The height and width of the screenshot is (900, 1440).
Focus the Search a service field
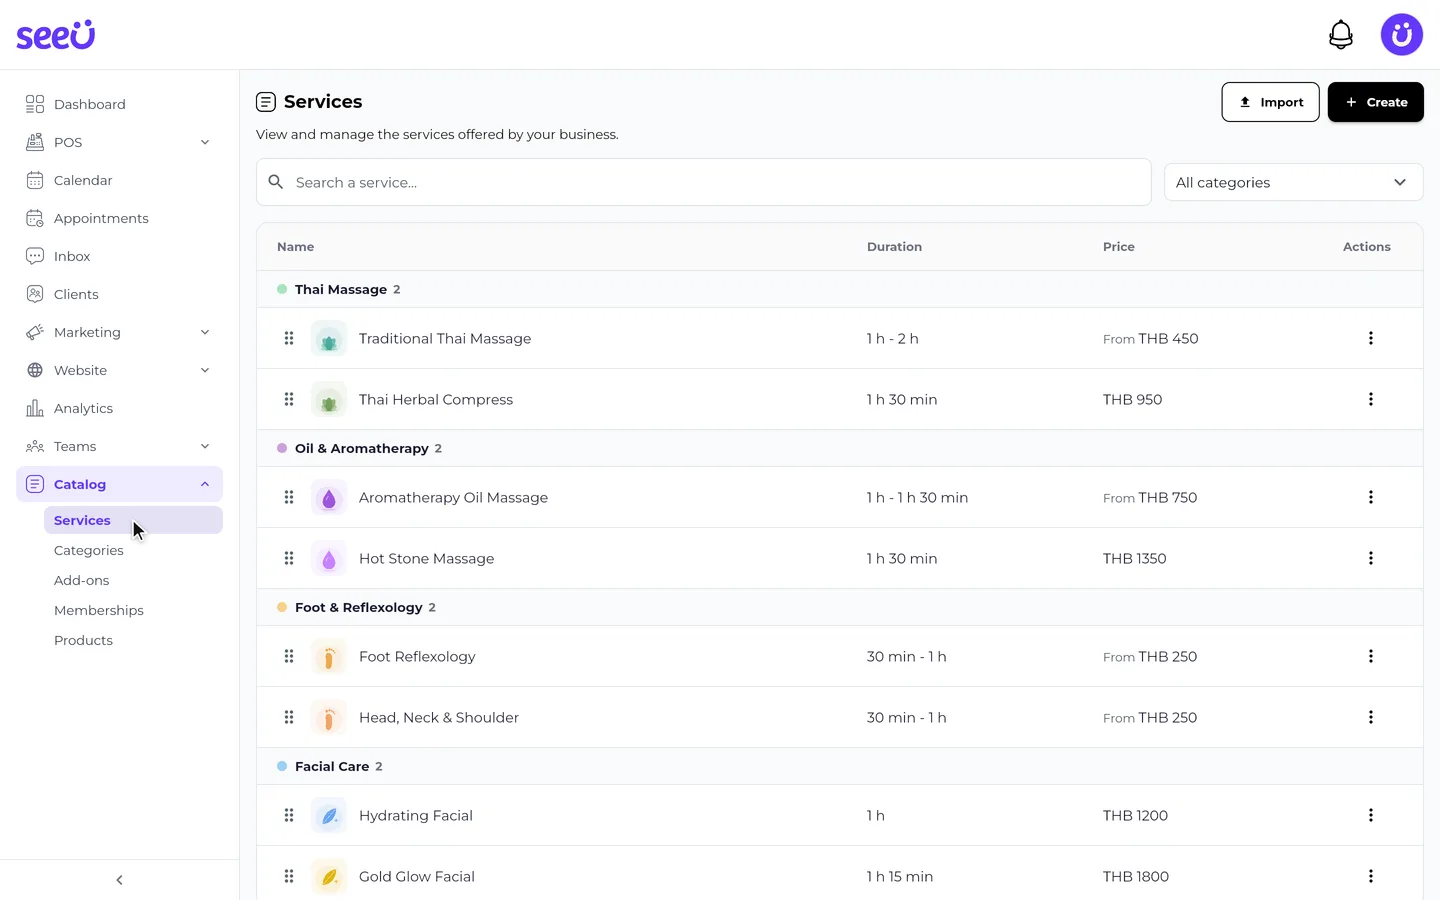pos(704,182)
